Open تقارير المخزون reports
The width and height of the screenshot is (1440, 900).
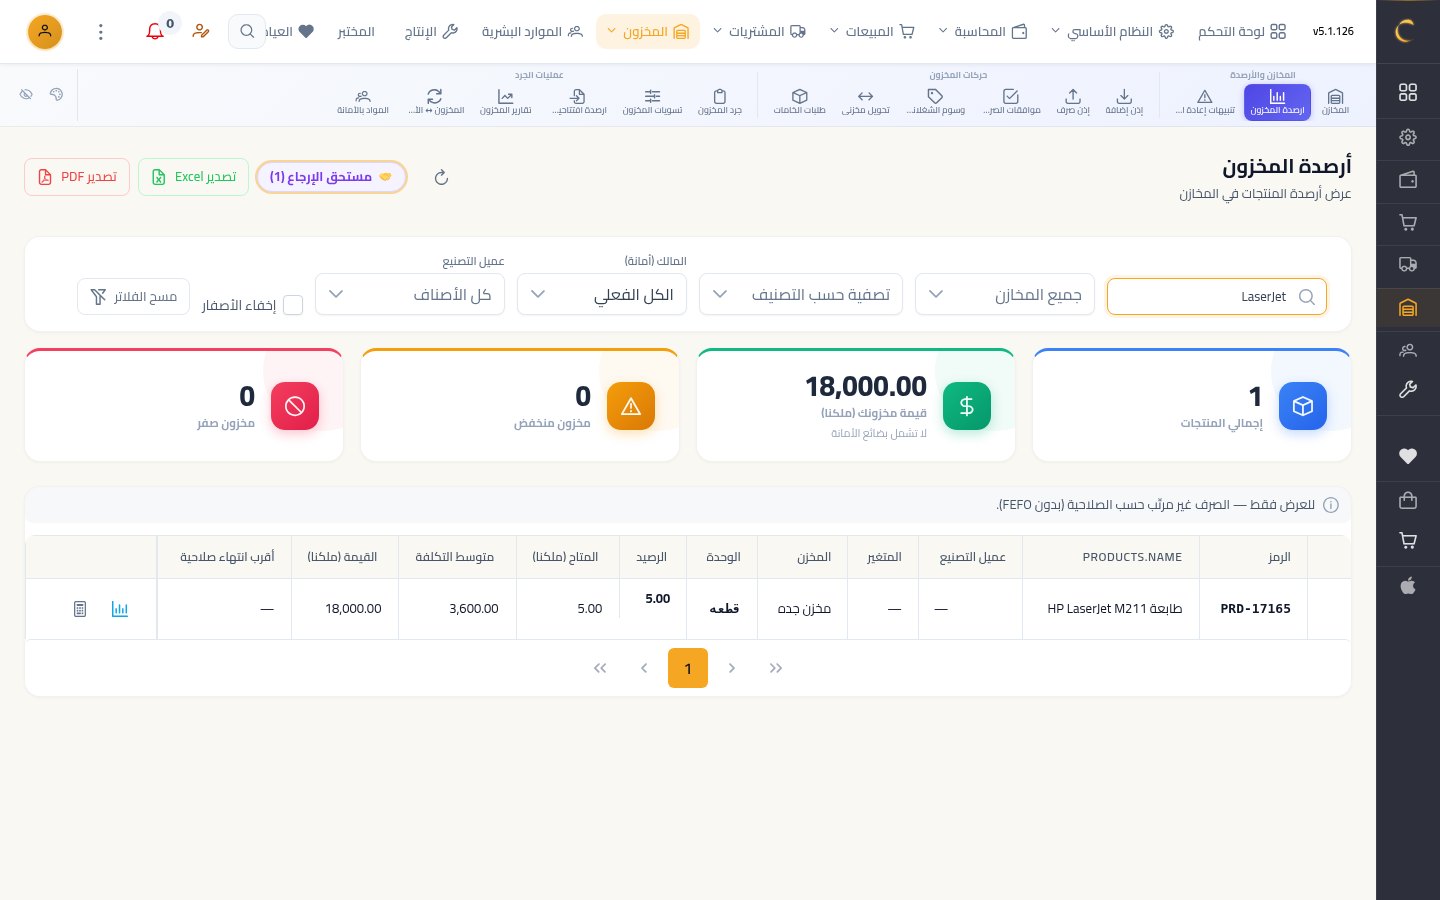[x=506, y=101]
